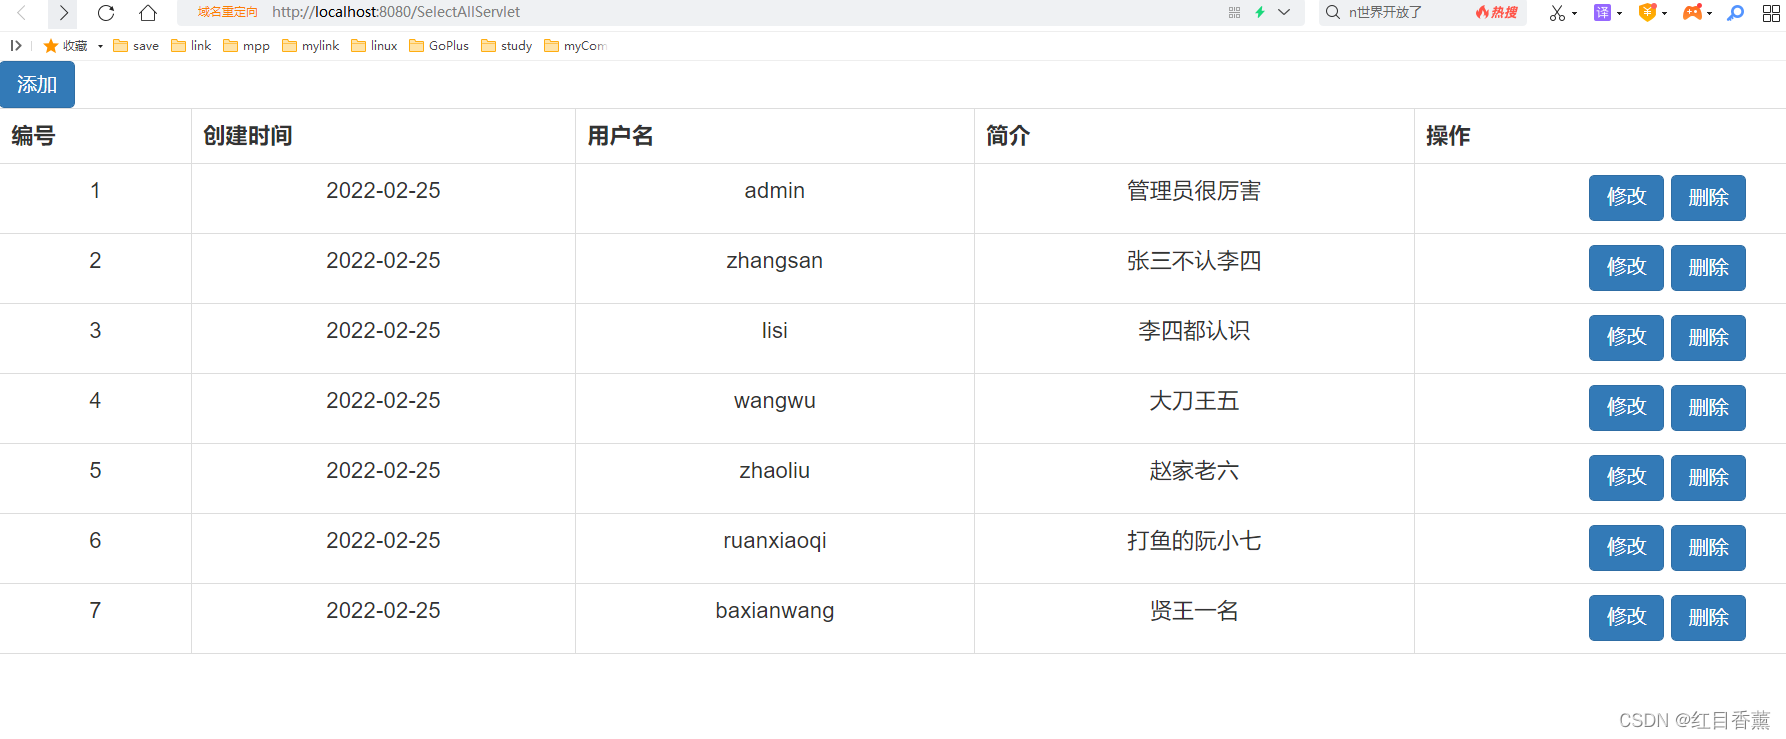This screenshot has height=739, width=1786.
Task: Open the browser home page icon
Action: (x=148, y=13)
